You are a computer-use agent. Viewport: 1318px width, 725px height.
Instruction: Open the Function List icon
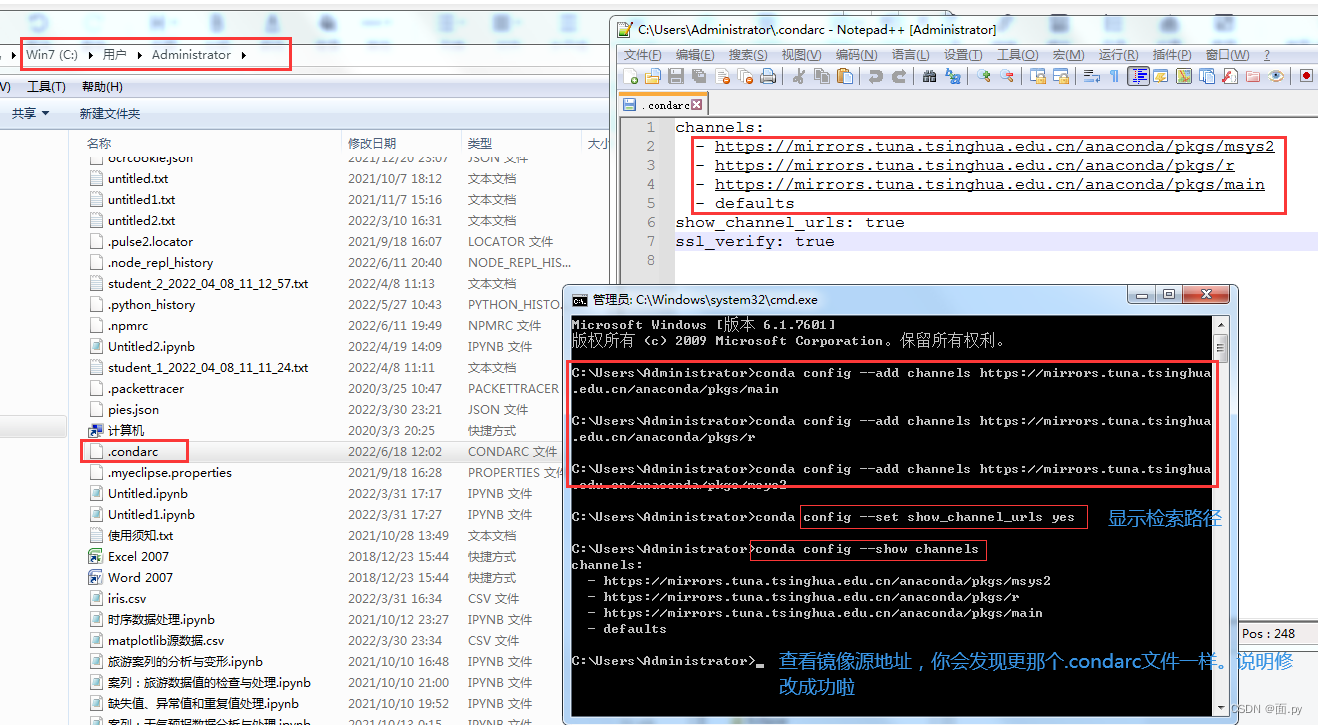tap(1230, 76)
